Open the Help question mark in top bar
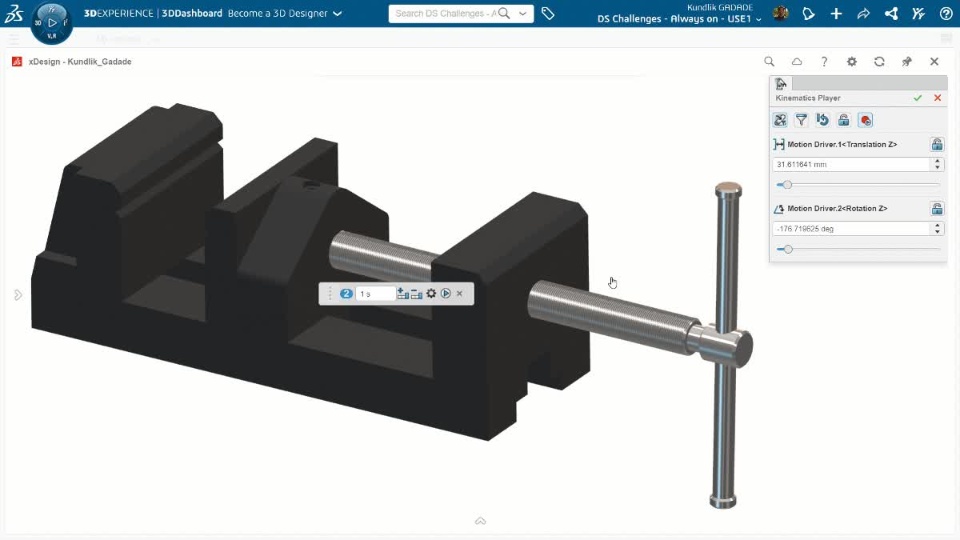Screen dimensions: 960x540 click(946, 13)
